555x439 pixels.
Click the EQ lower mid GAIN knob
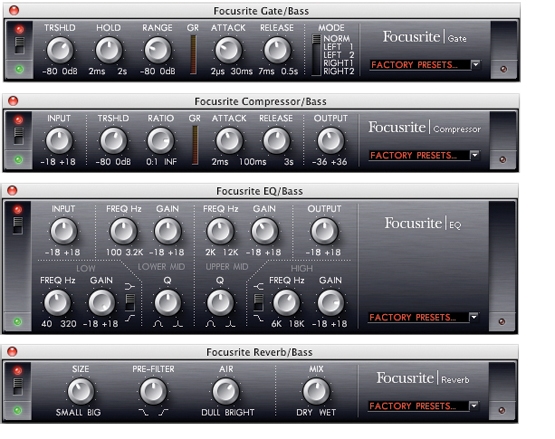pos(168,231)
